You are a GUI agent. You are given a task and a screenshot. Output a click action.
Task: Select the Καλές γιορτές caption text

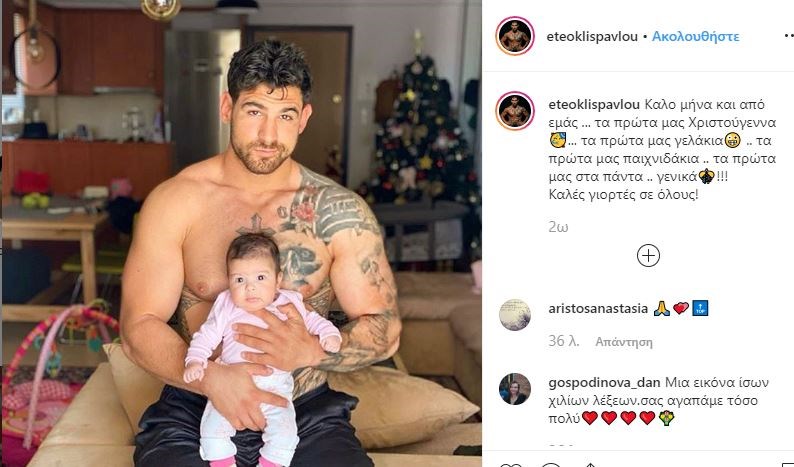[x=623, y=195]
